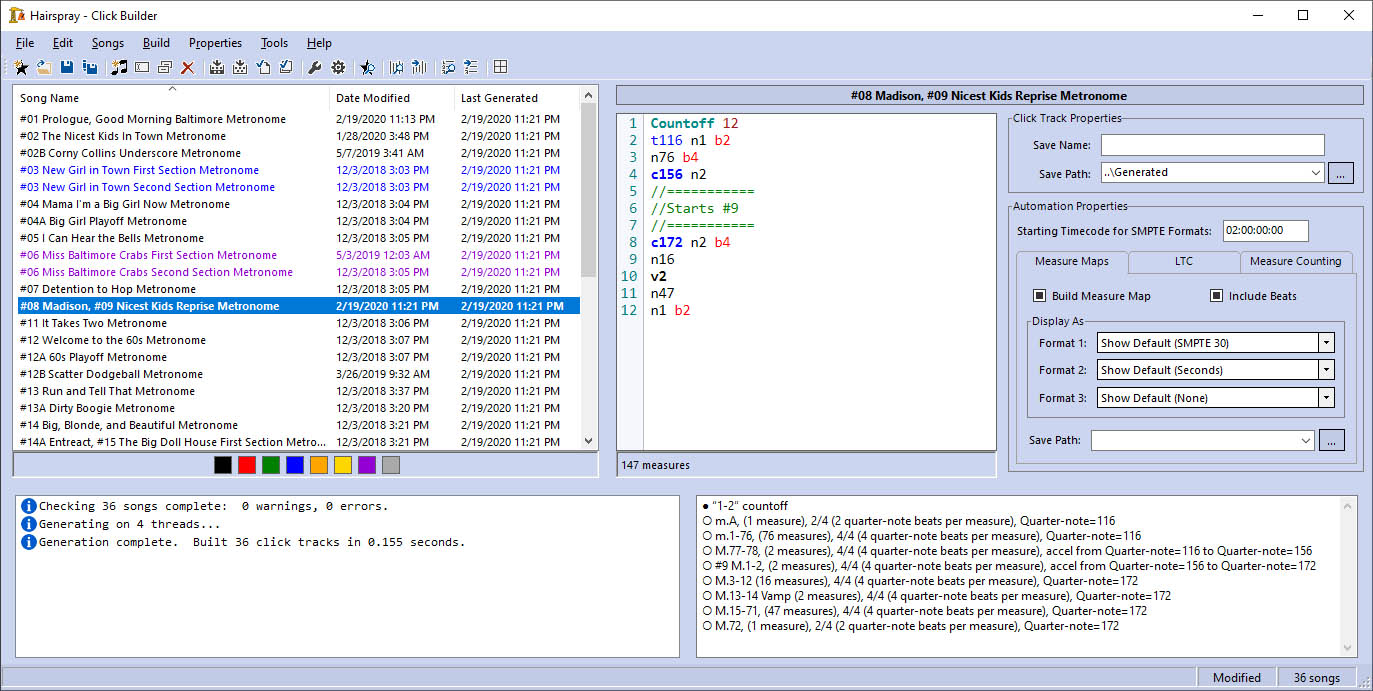Viewport: 1373px width, 691px height.
Task: Sort by the Last Generated column header
Action: coord(517,98)
